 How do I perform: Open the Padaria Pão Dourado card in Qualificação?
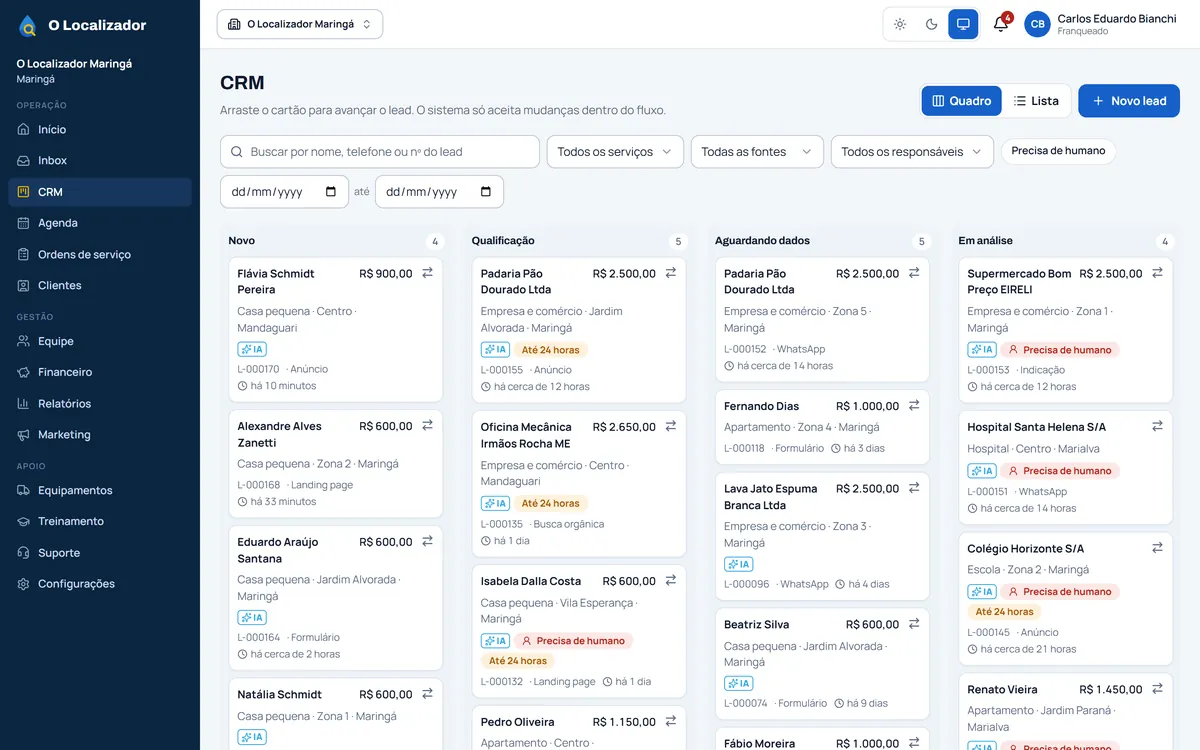point(579,329)
